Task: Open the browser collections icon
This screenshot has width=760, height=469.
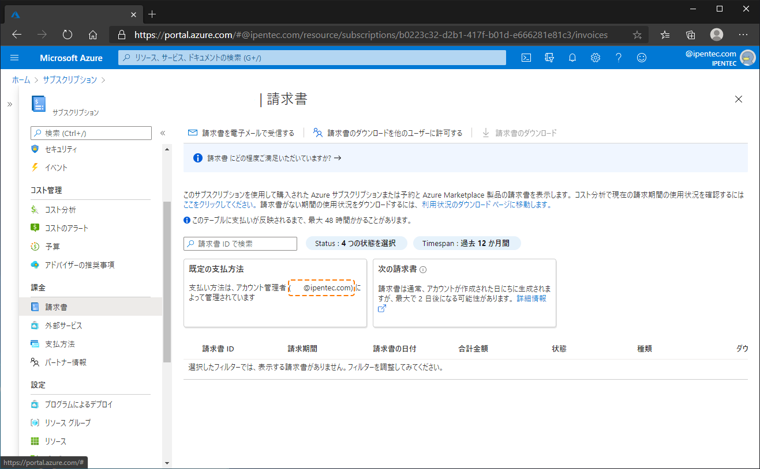Action: coord(691,35)
